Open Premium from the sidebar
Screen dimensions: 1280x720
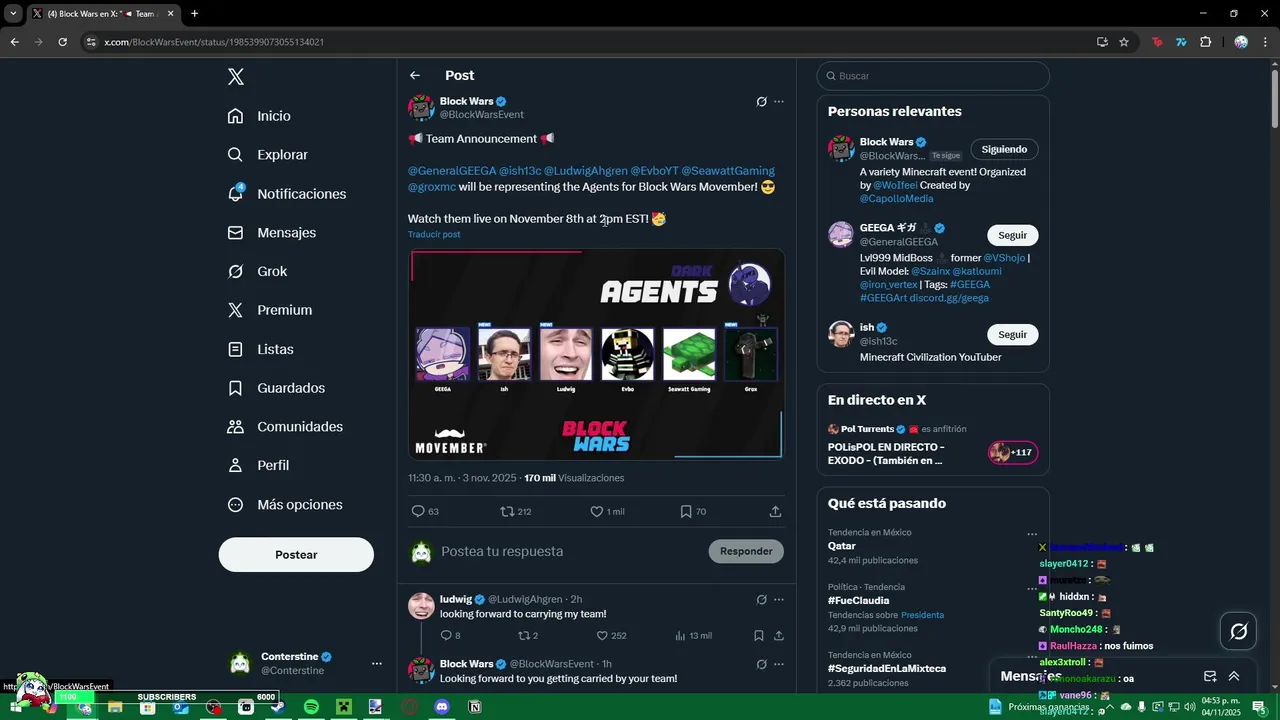[x=269, y=310]
